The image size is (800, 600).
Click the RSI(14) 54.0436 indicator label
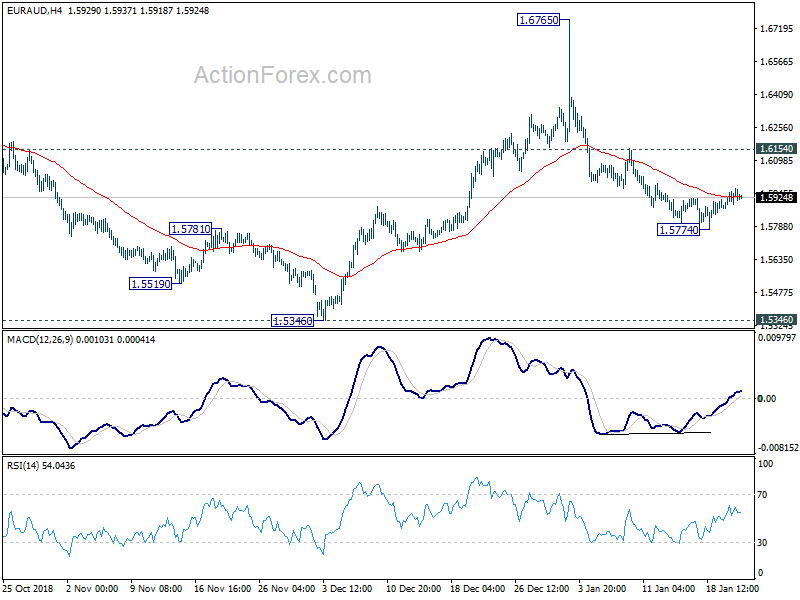(41, 466)
